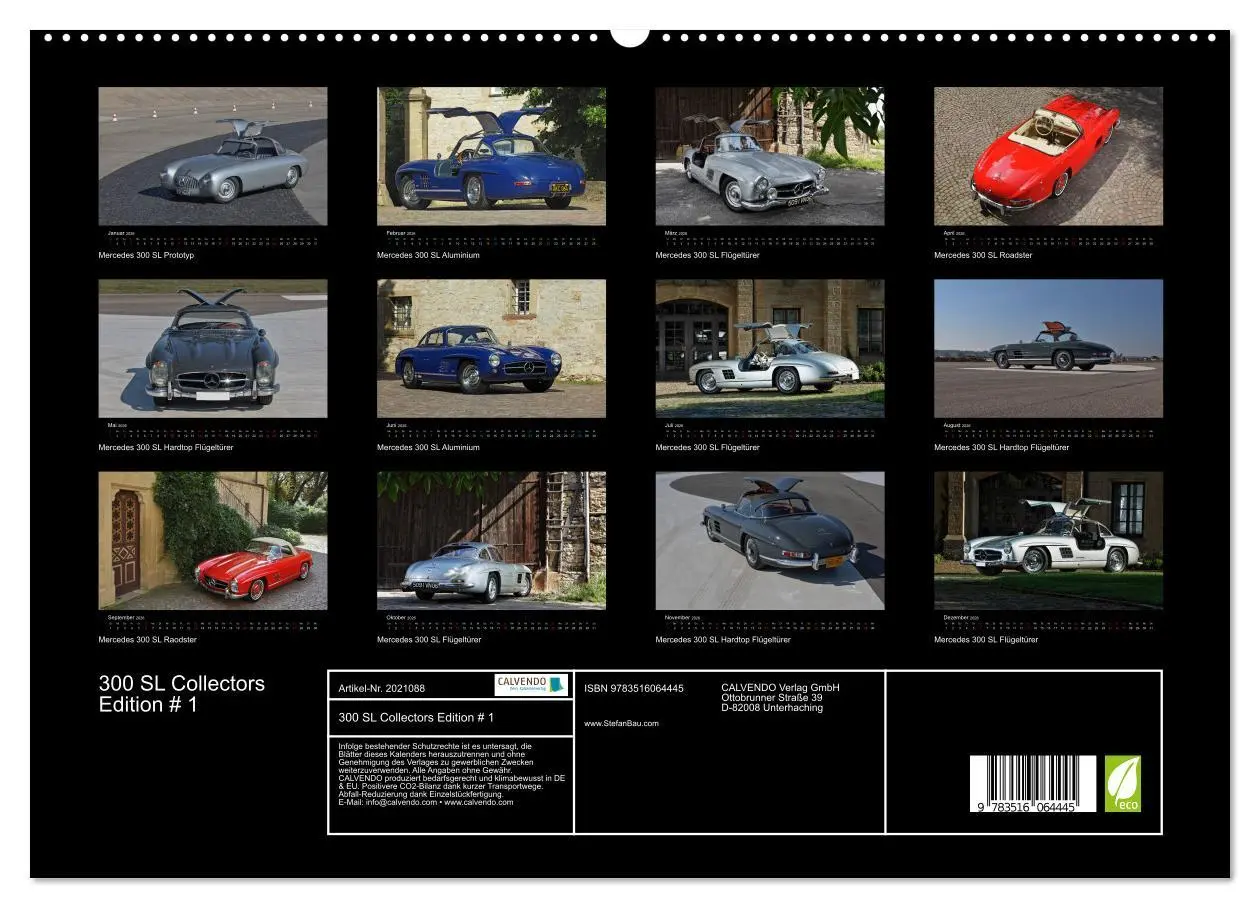The width and height of the screenshot is (1260, 908).
Task: Click the title 300 SL Collectors Edition # 1
Action: coord(183,691)
